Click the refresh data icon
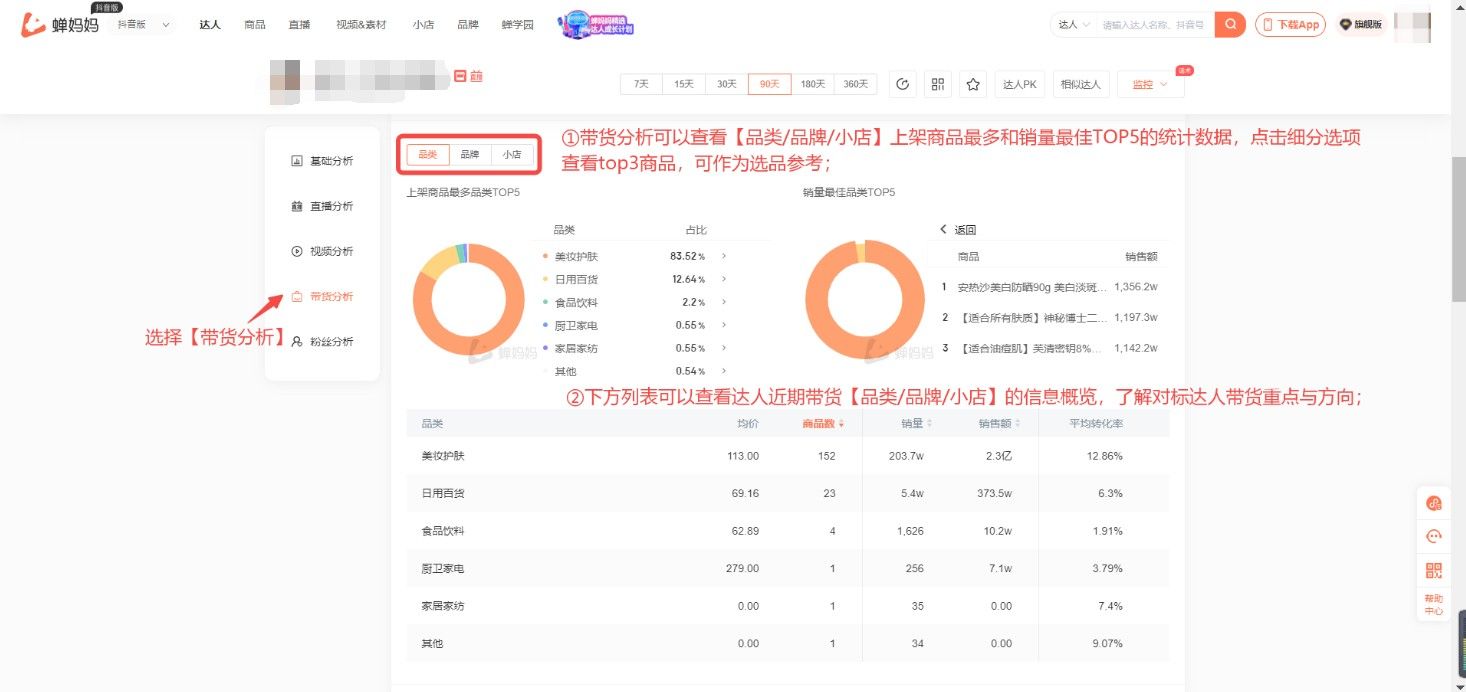1466x692 pixels. point(903,84)
